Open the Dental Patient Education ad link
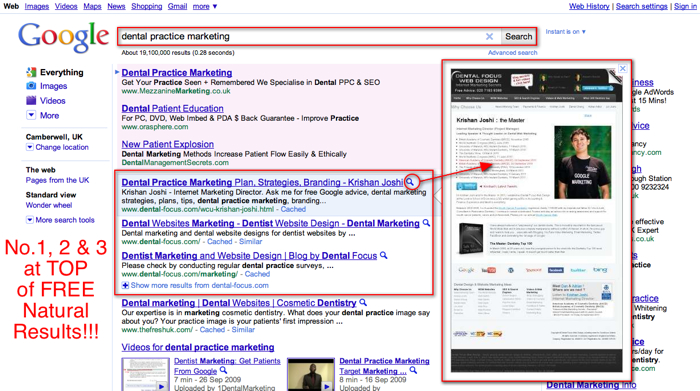 (x=172, y=108)
